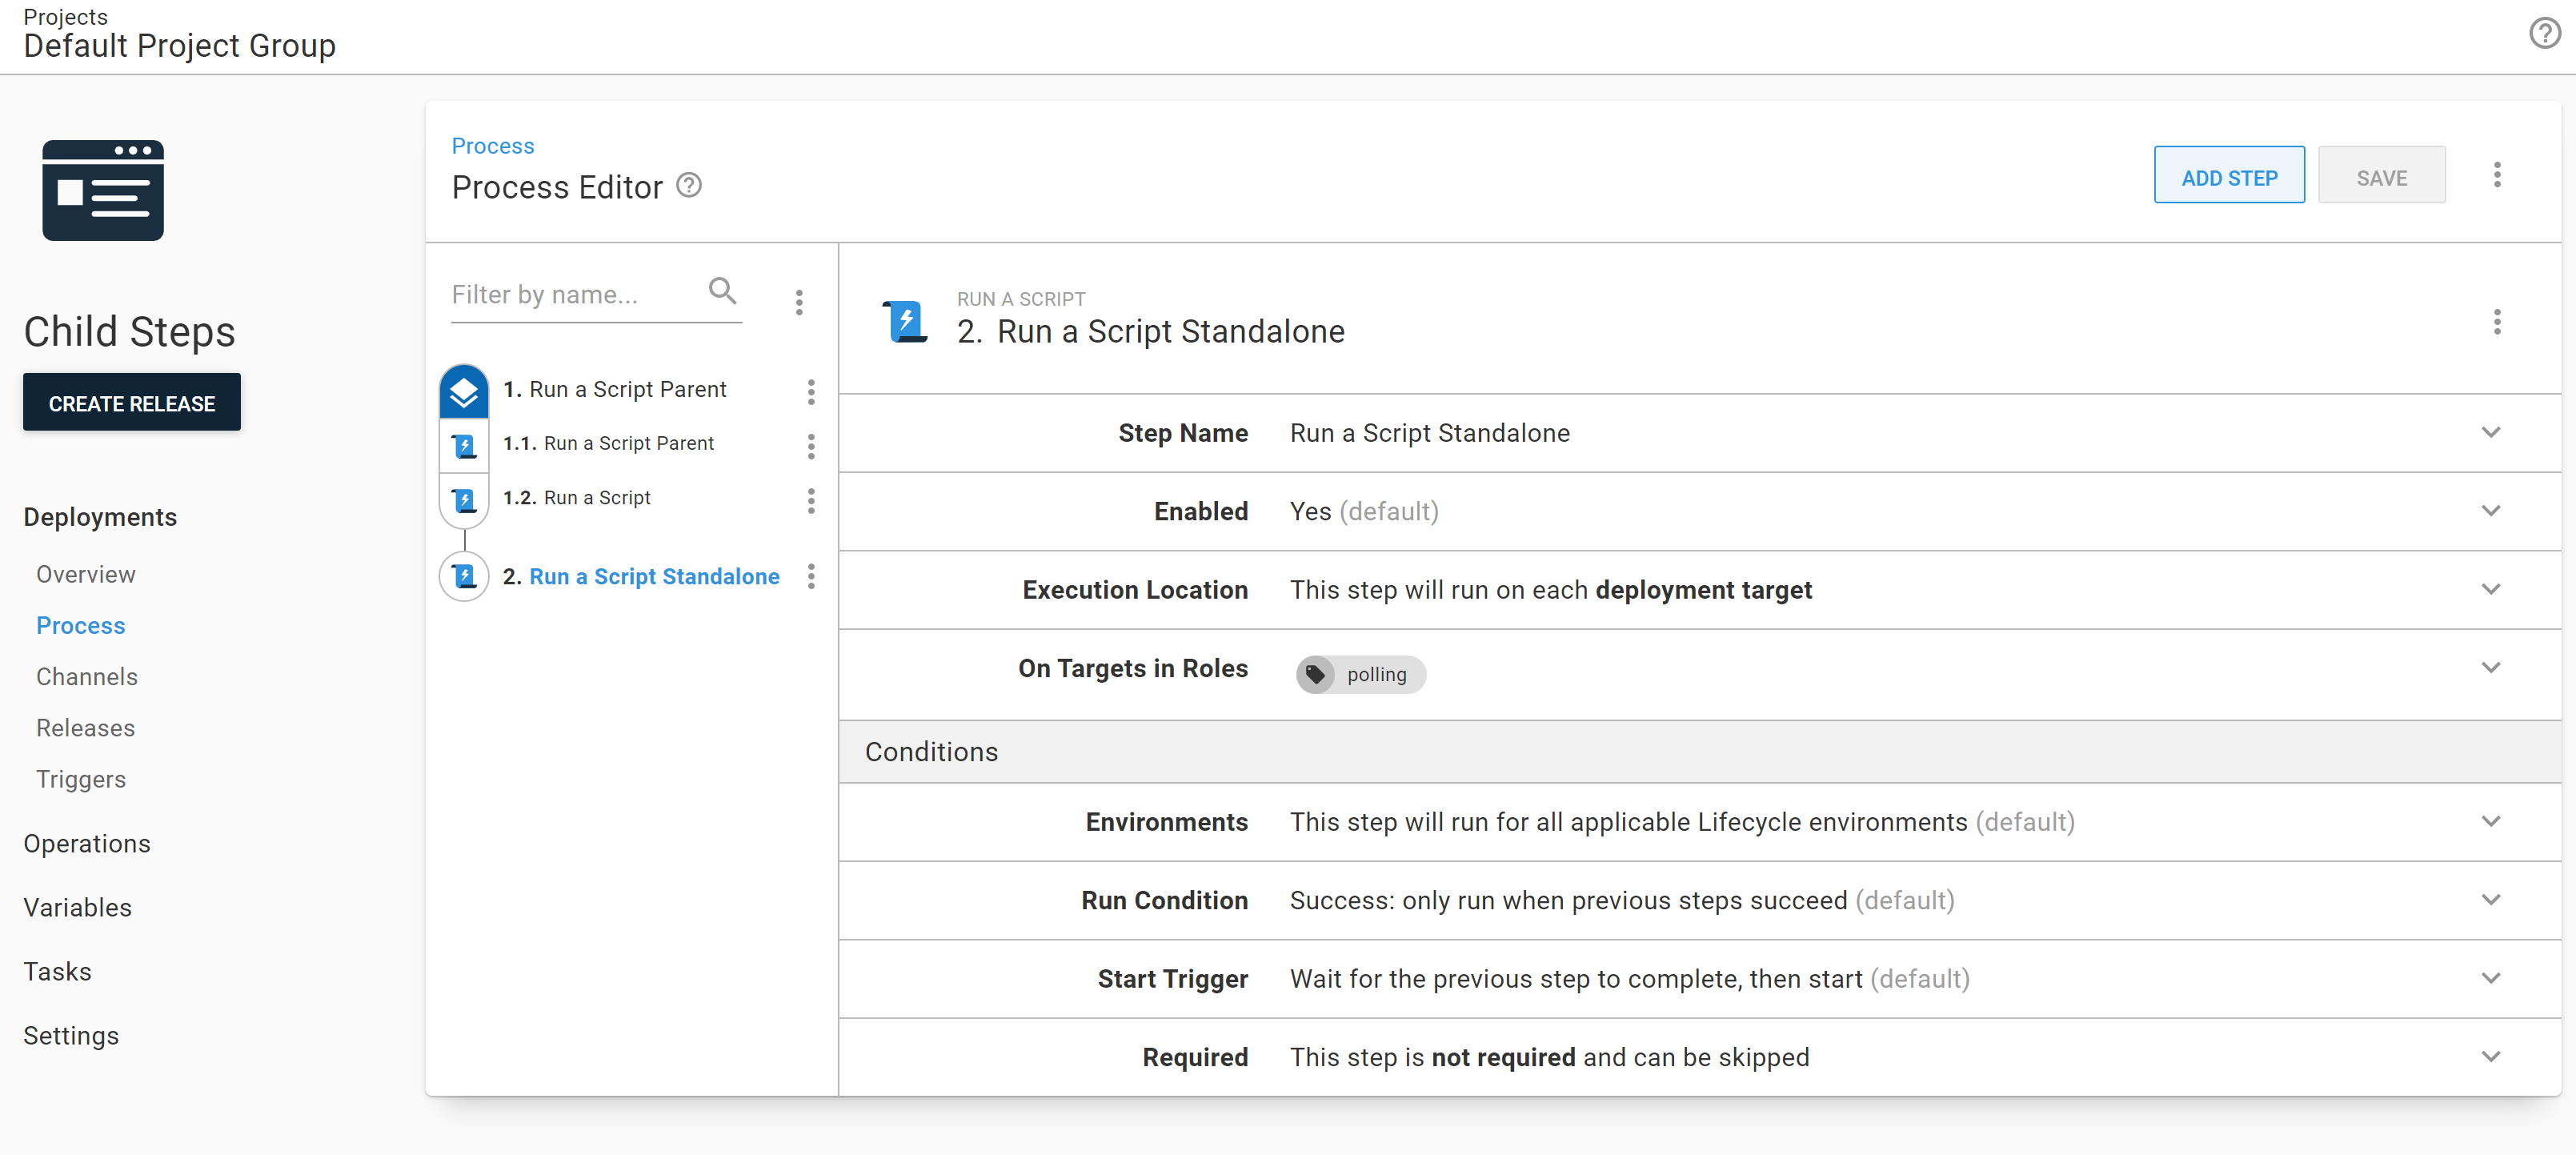Viewport: 2576px width, 1155px height.
Task: Expand the Run Condition section
Action: coord(2491,900)
